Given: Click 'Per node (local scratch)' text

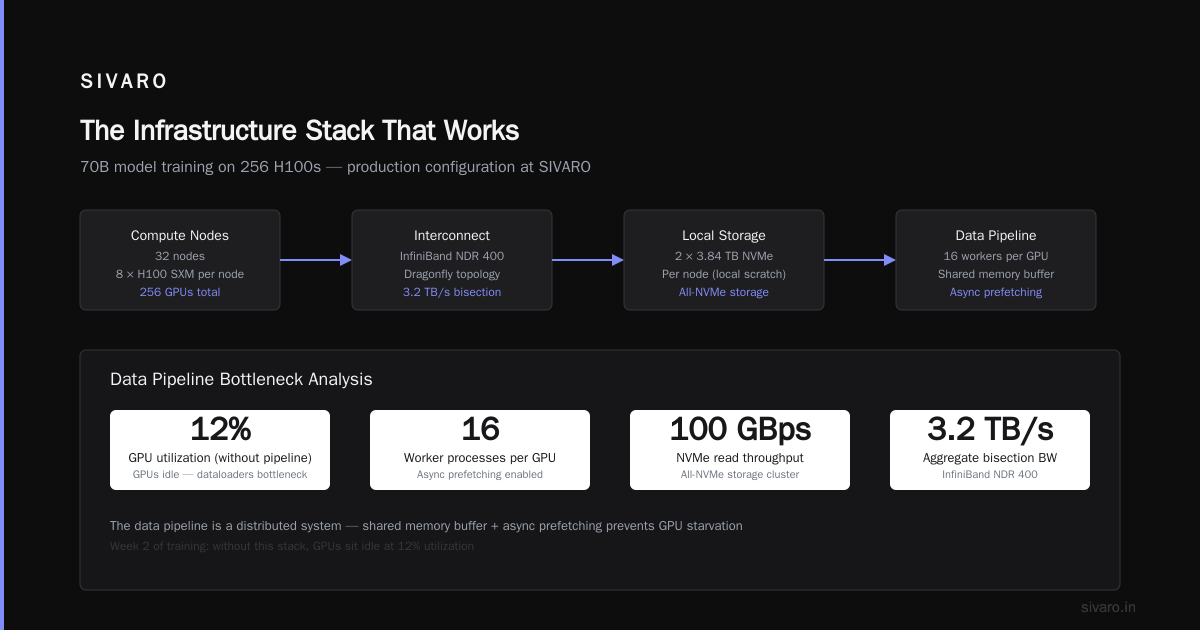Looking at the screenshot, I should coord(724,274).
